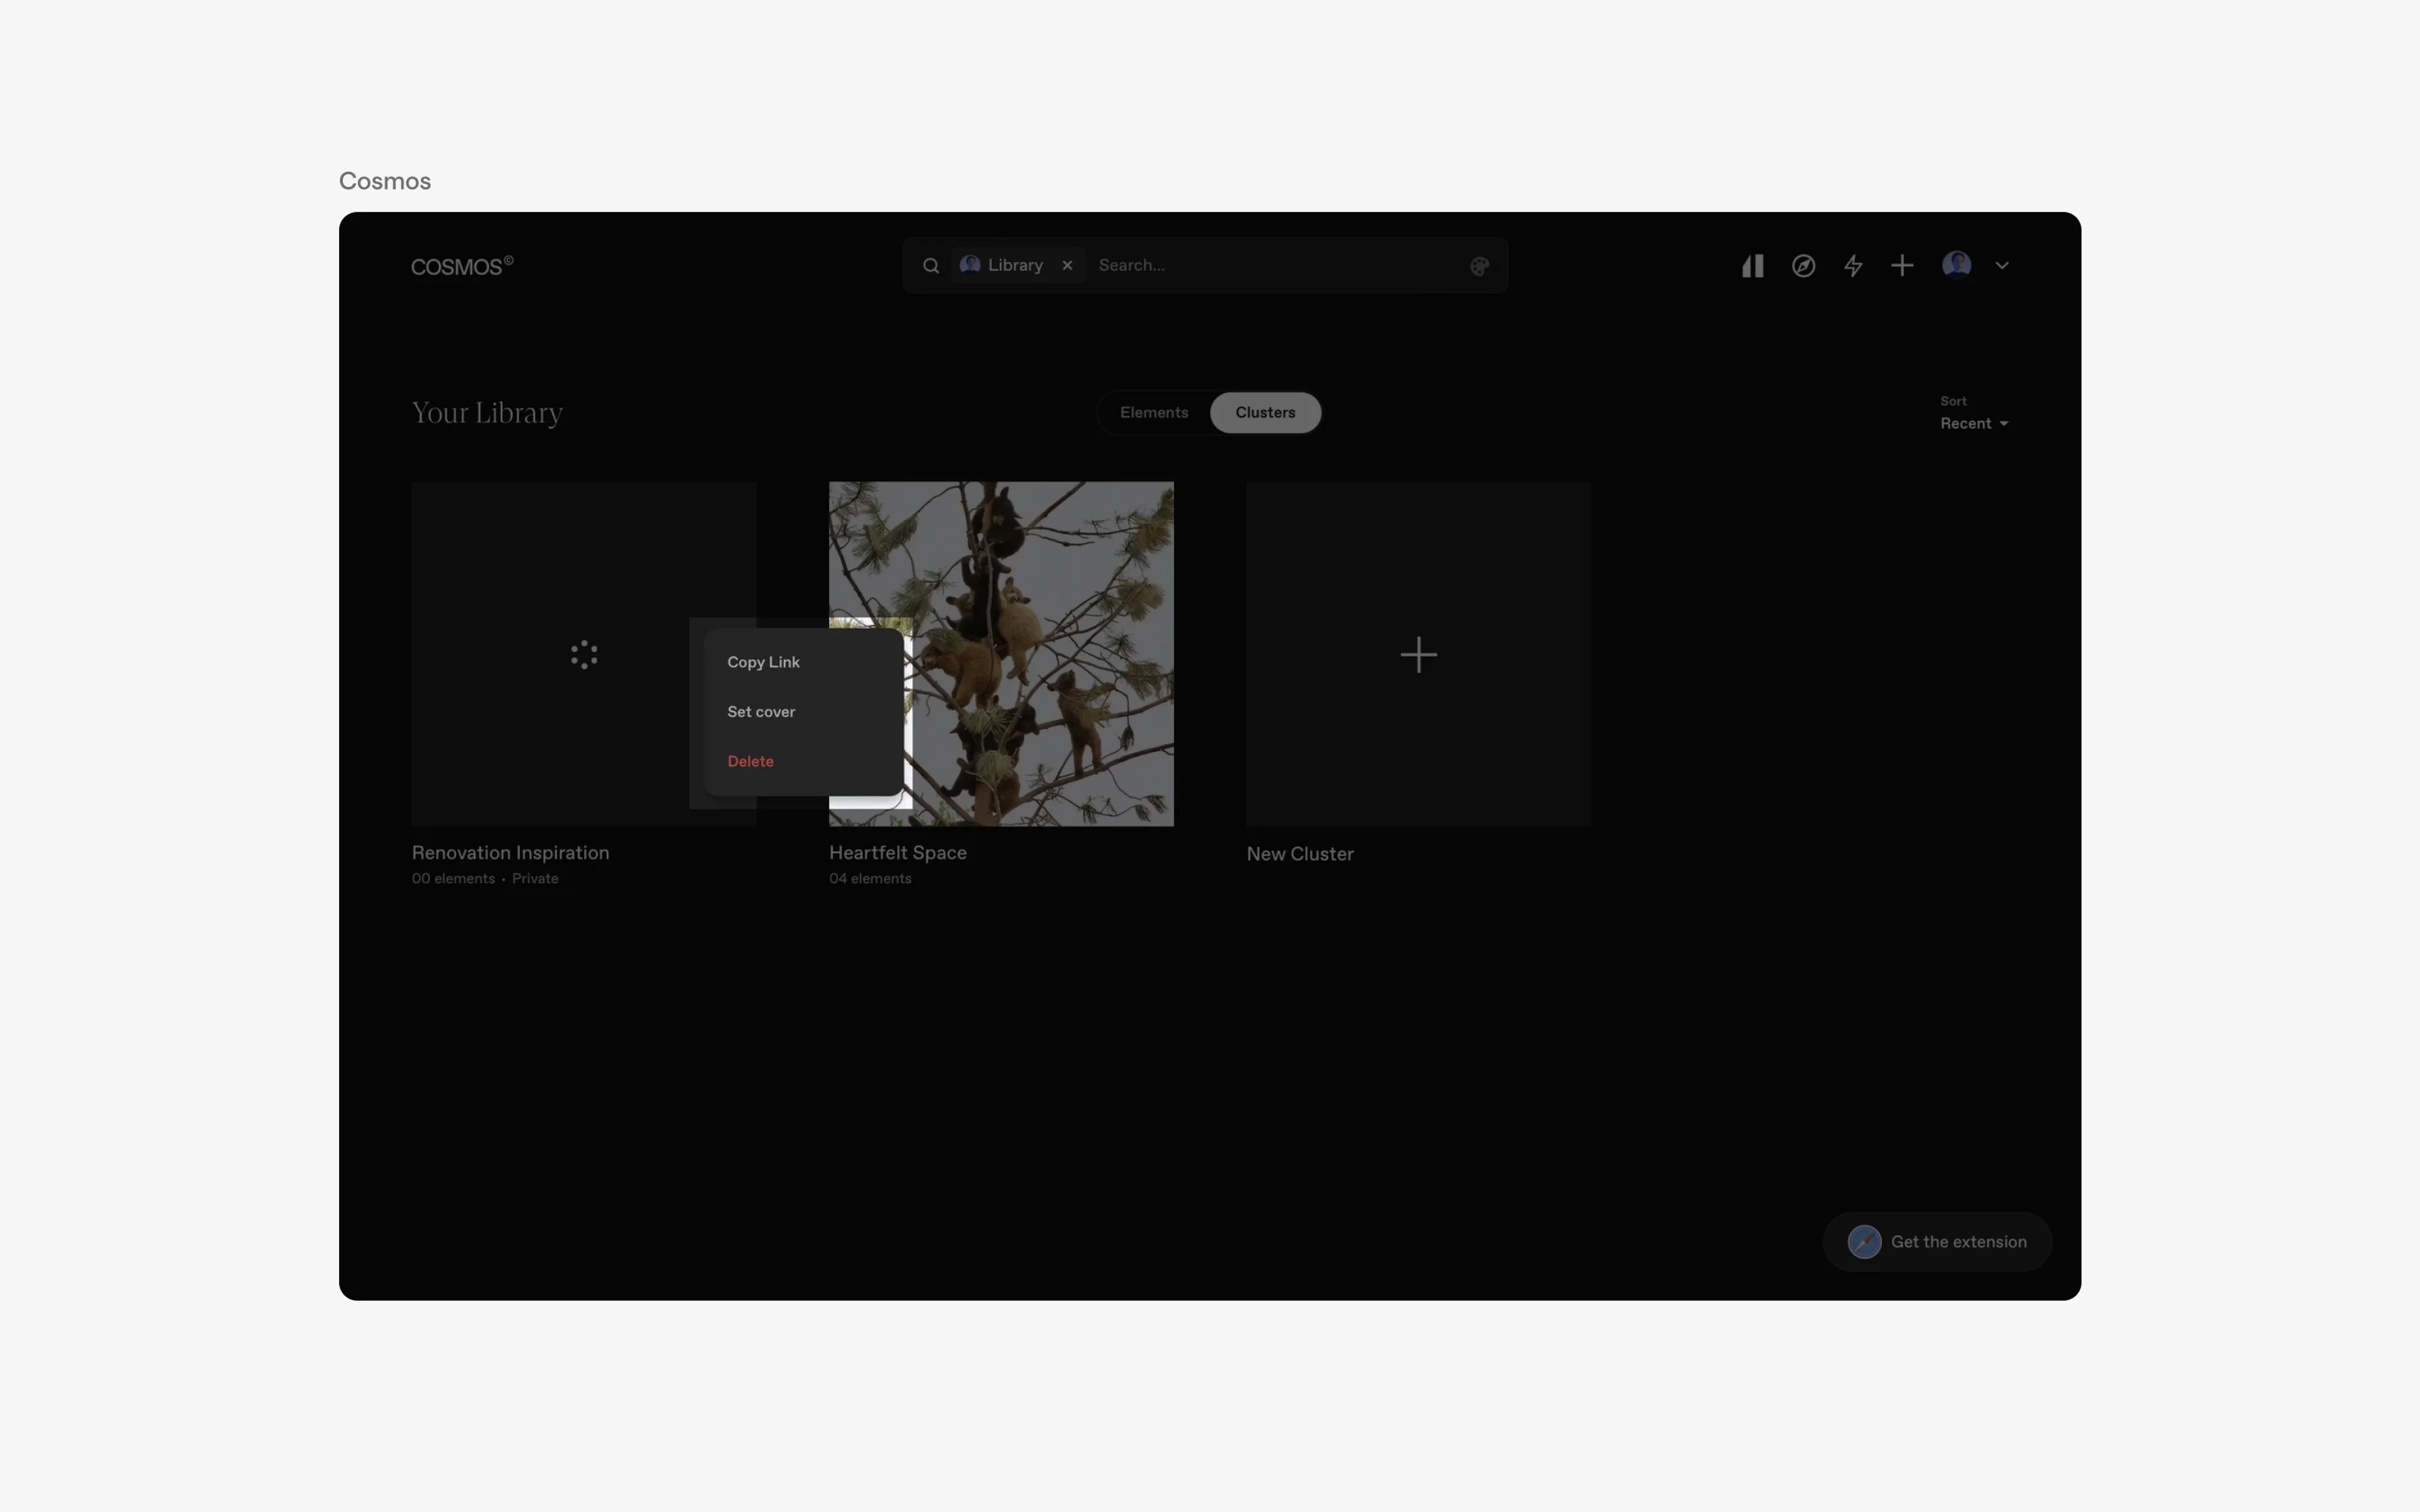
Task: Remove the Library search filter
Action: 1066,265
